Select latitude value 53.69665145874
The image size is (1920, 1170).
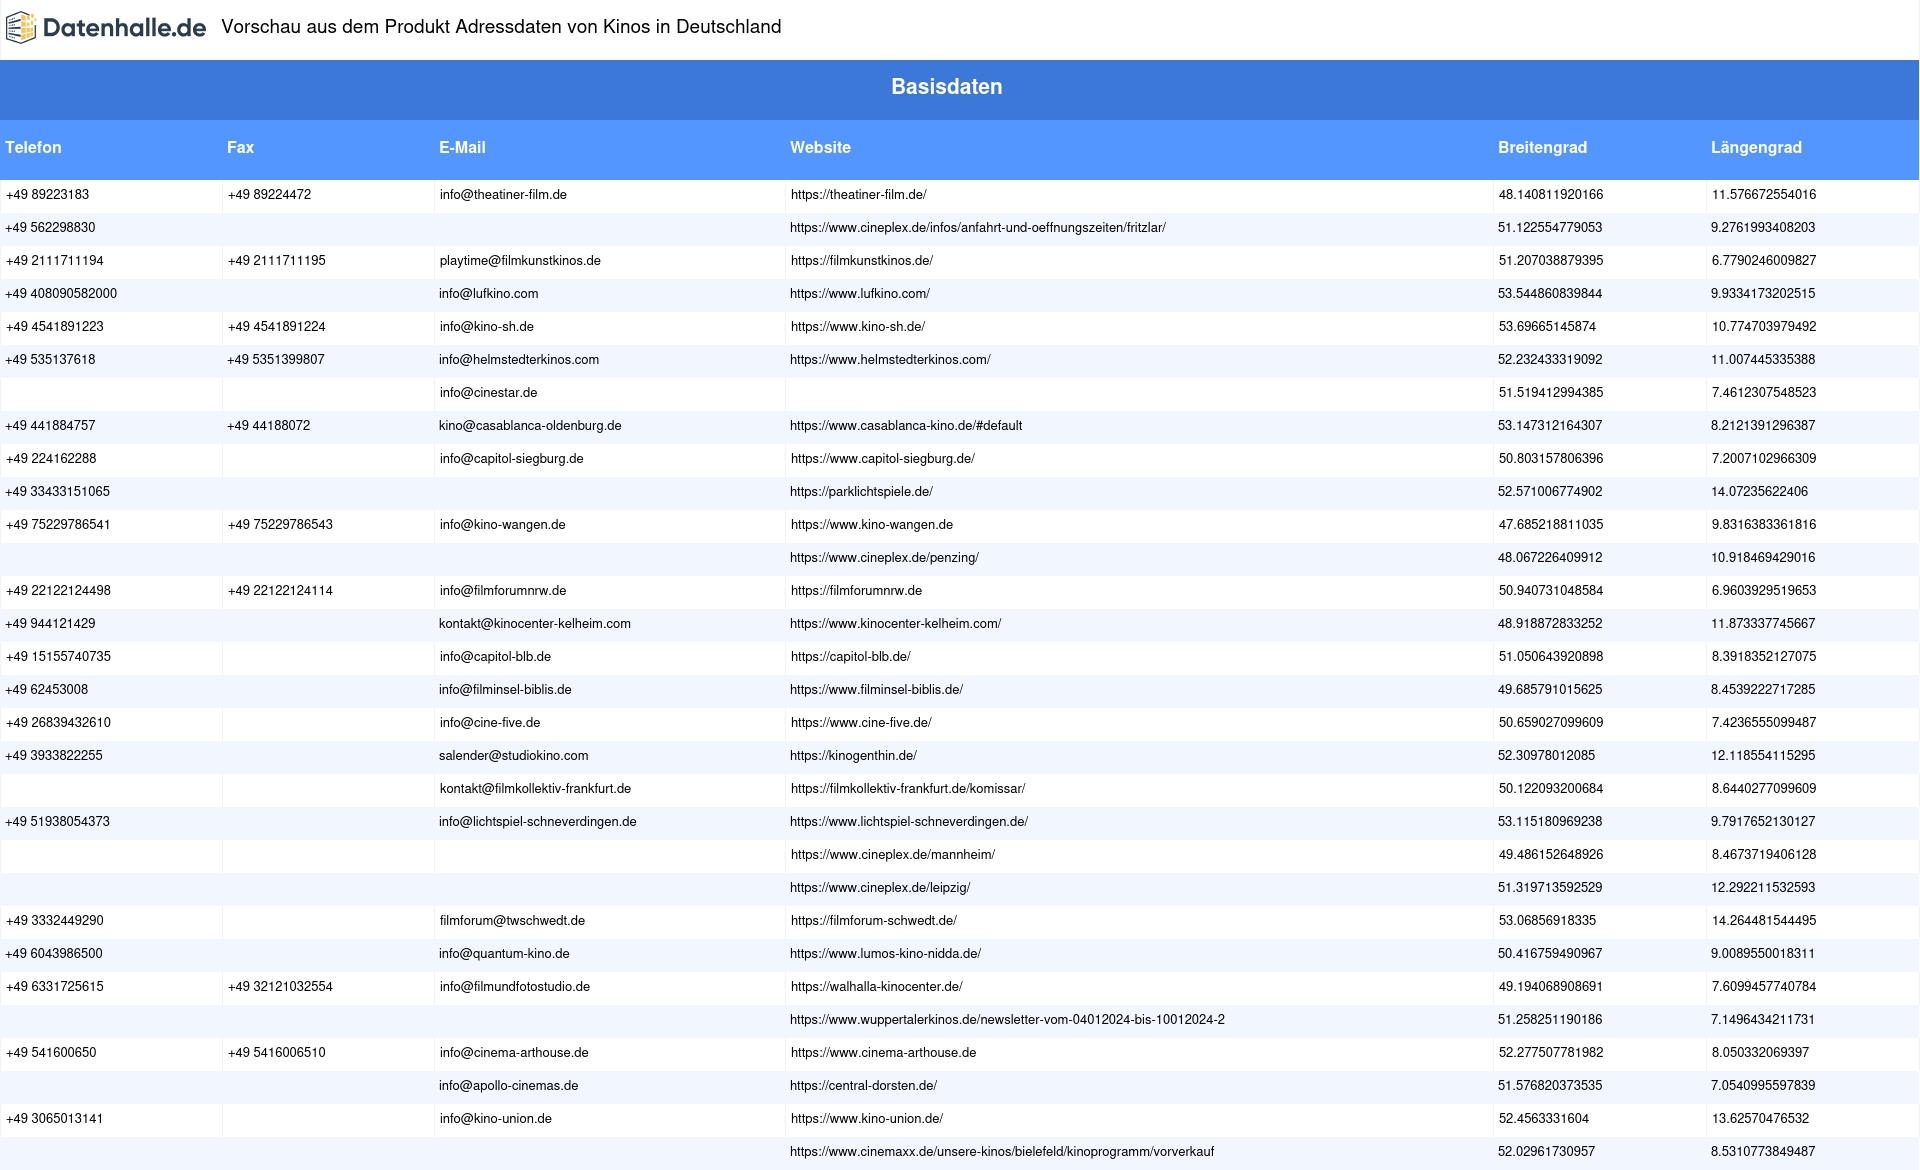1547,327
